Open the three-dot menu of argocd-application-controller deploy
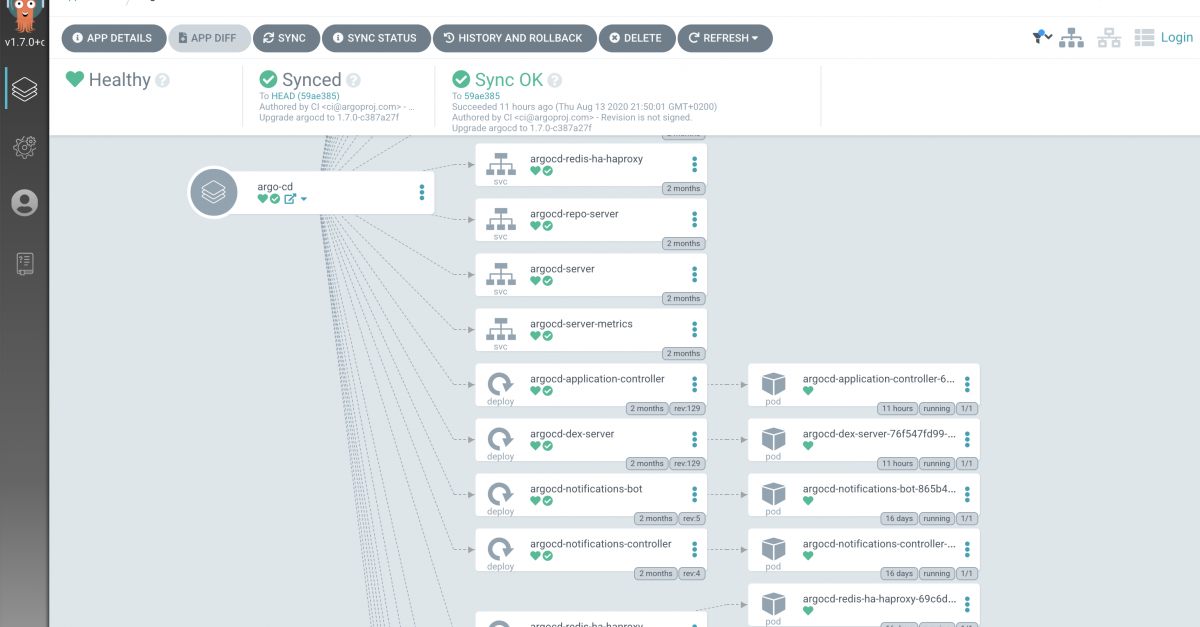 (x=695, y=385)
